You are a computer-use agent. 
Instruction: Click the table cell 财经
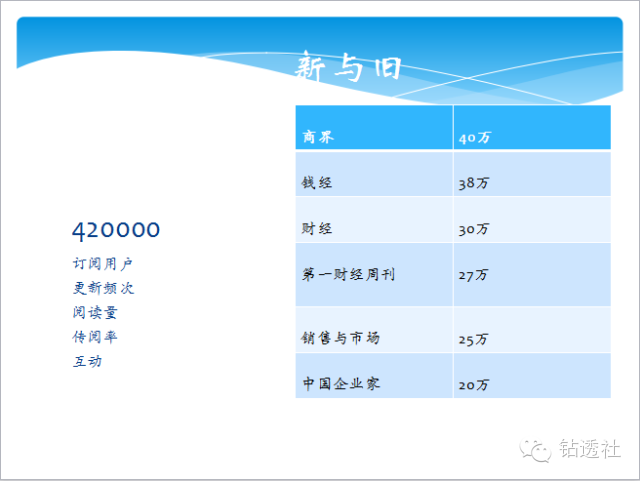(x=374, y=220)
